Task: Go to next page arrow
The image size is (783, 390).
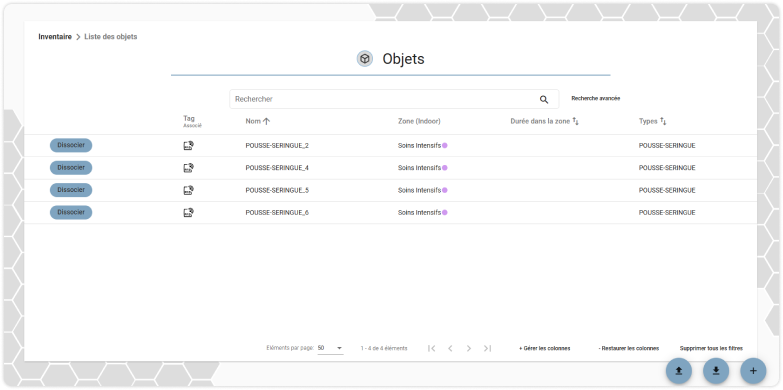Action: [x=468, y=349]
